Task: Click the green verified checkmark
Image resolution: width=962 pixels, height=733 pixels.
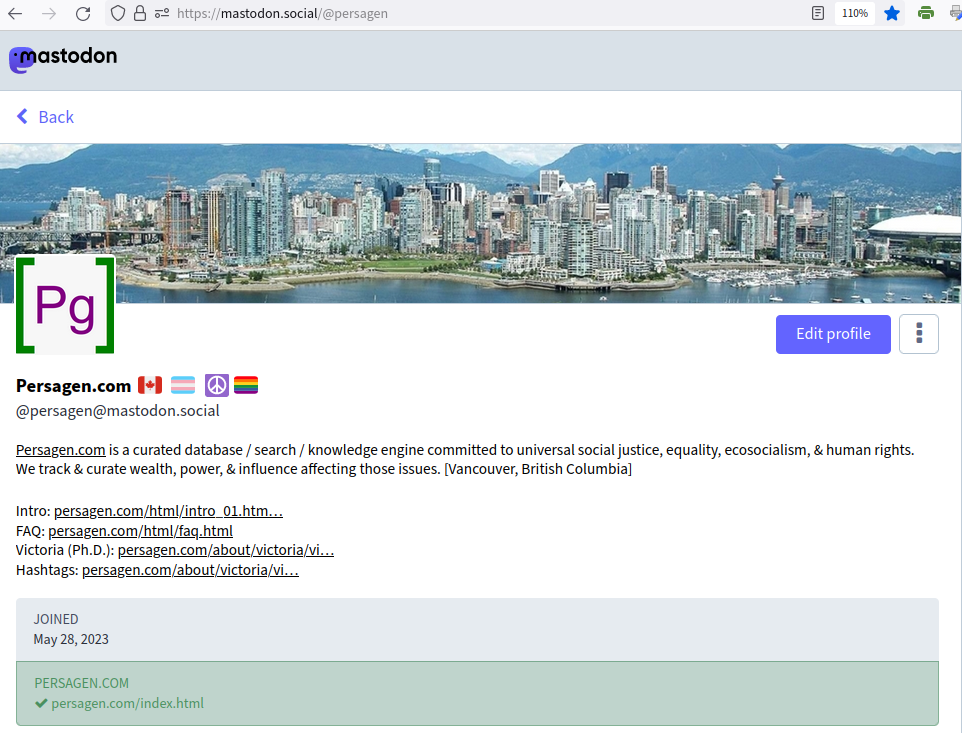Action: pos(41,704)
